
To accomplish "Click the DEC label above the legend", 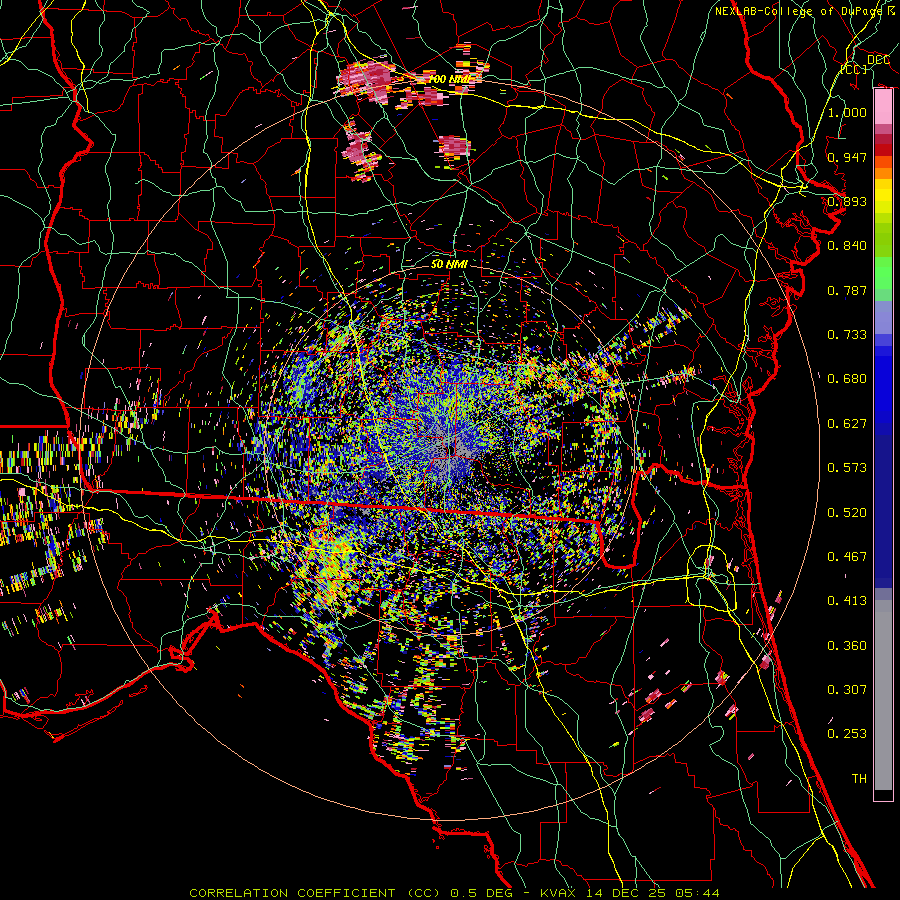I will 878,60.
